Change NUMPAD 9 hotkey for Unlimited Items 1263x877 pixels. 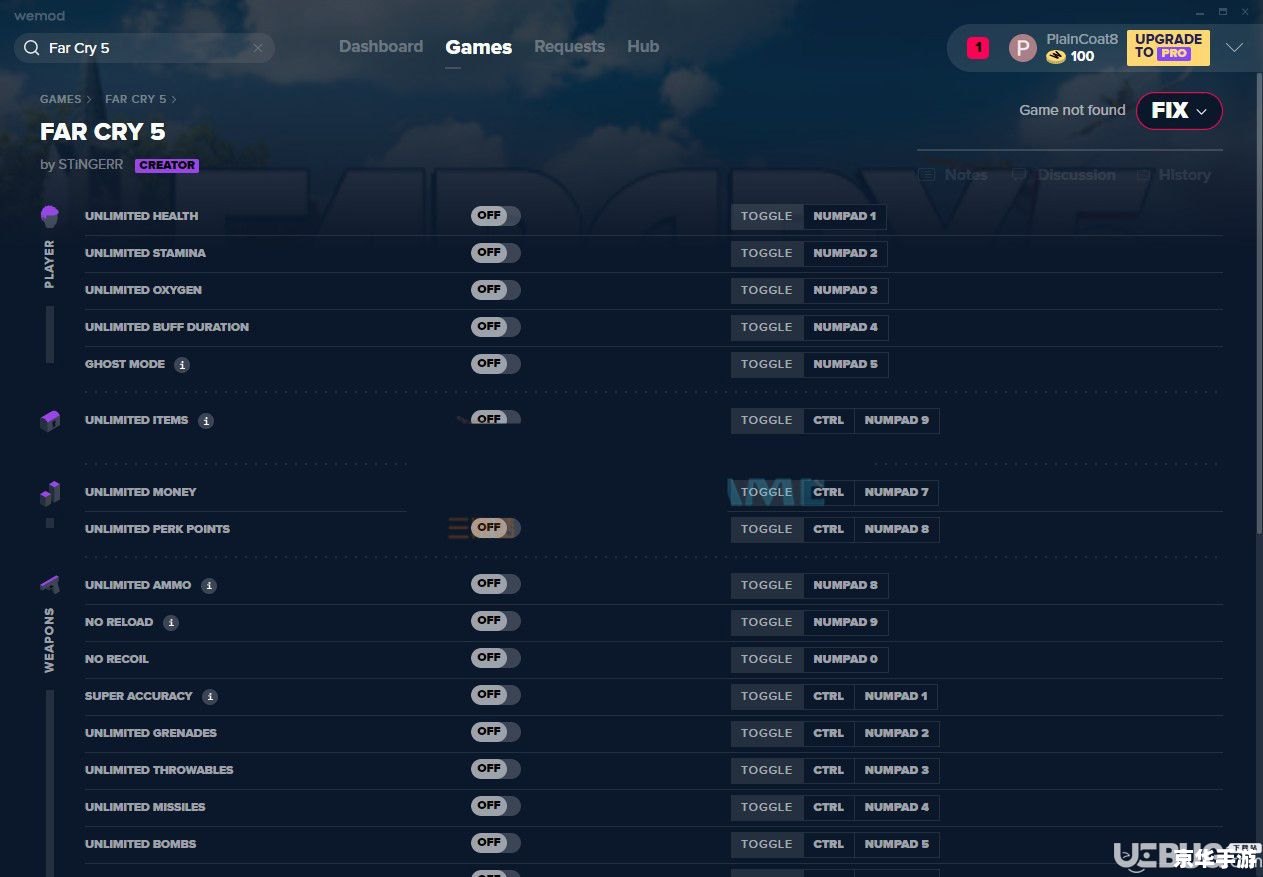tap(897, 421)
